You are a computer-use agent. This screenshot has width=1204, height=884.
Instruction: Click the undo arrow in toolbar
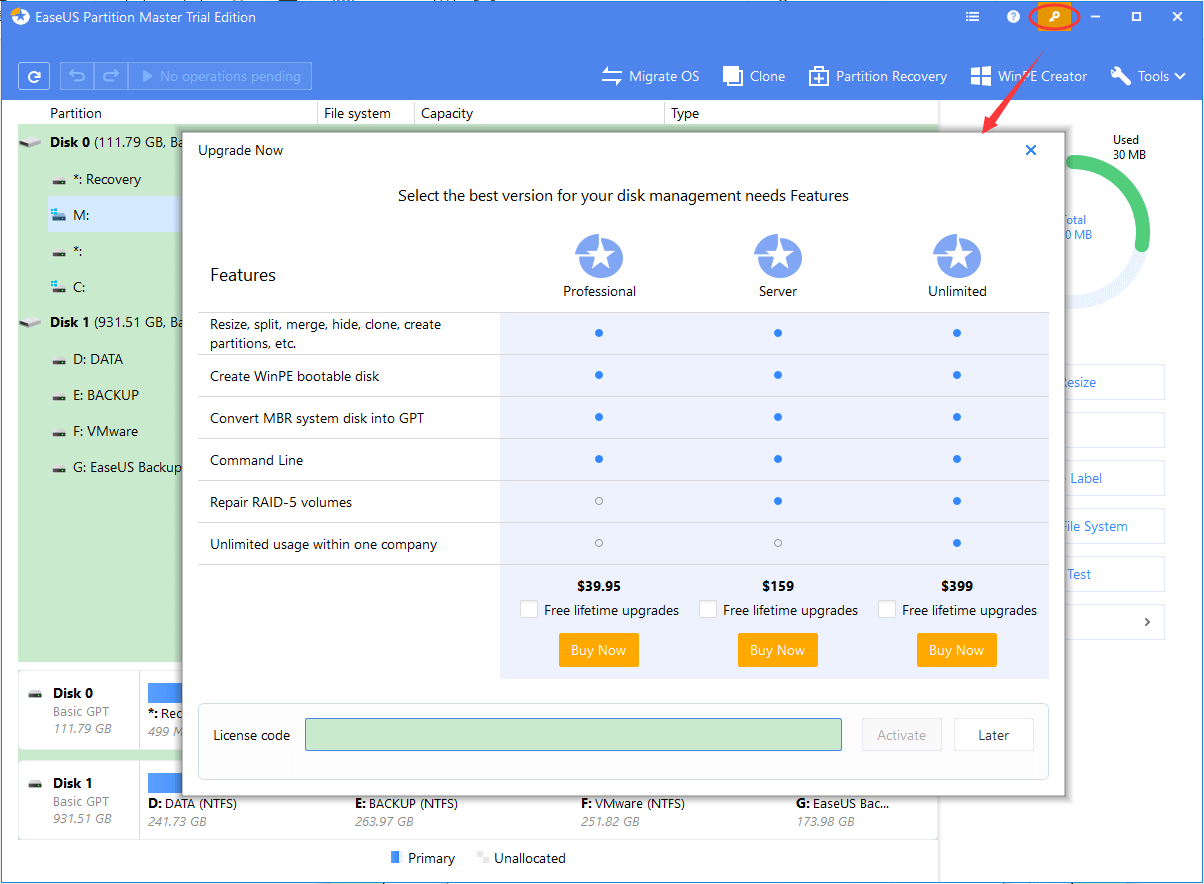pyautogui.click(x=77, y=76)
